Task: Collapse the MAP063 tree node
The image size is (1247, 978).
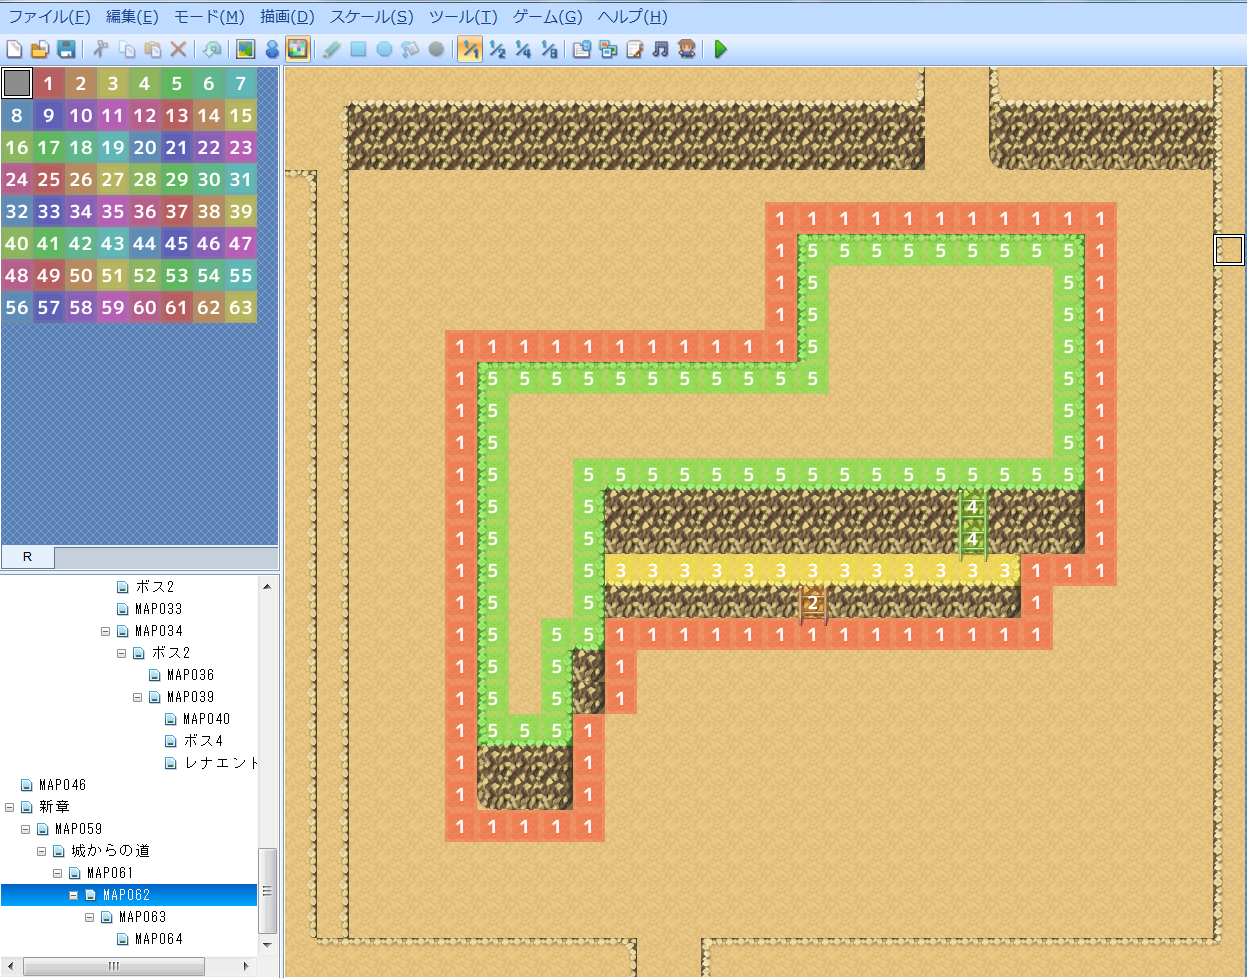Action: pyautogui.click(x=89, y=917)
